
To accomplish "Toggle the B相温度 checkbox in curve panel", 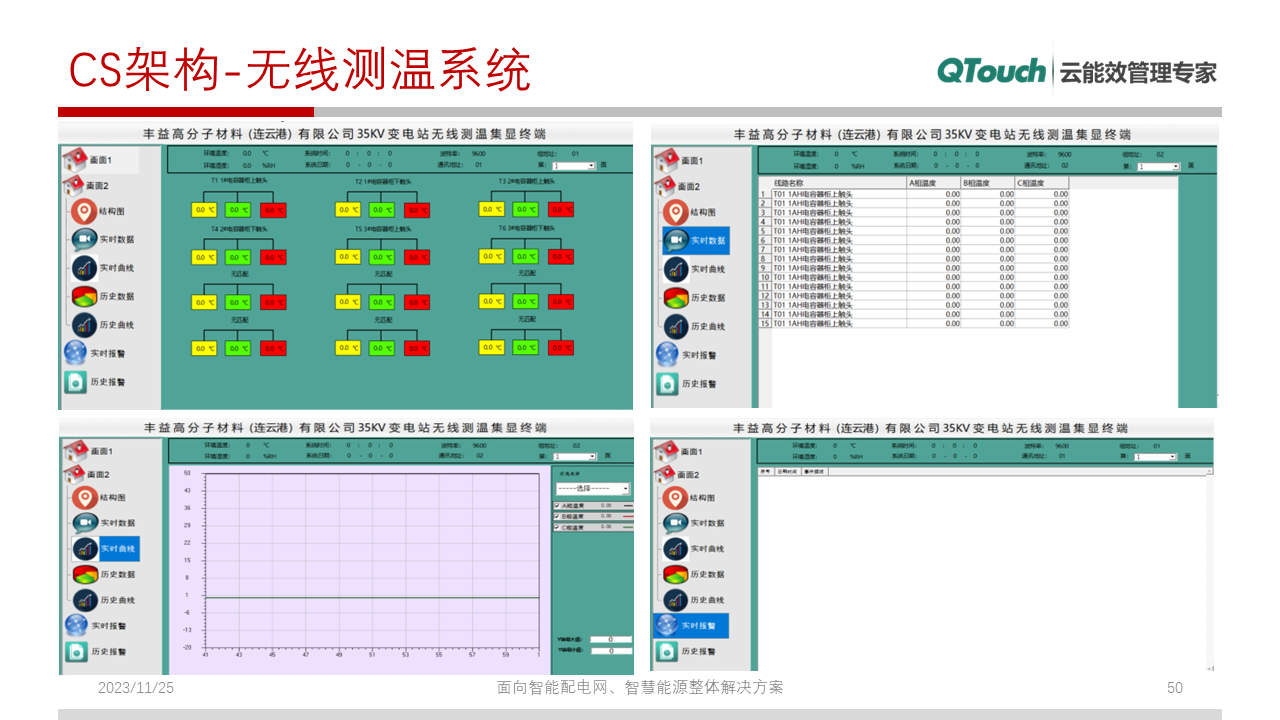I will (x=557, y=516).
